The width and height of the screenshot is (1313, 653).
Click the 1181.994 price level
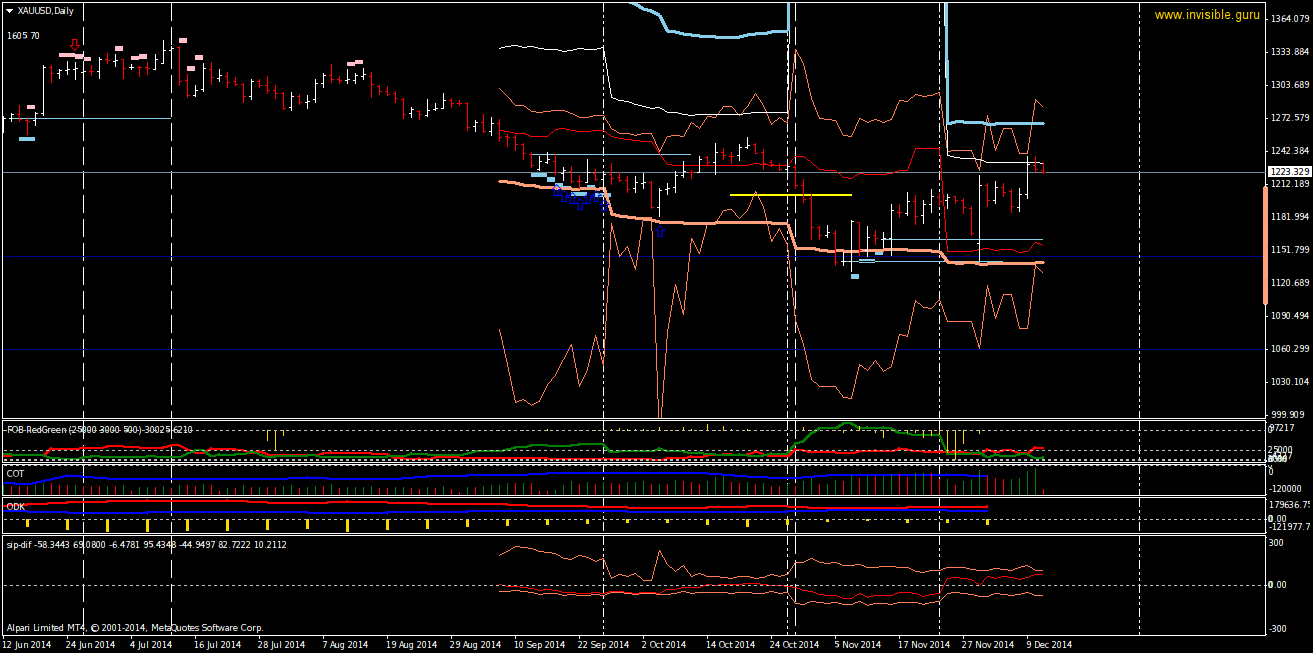point(1290,217)
